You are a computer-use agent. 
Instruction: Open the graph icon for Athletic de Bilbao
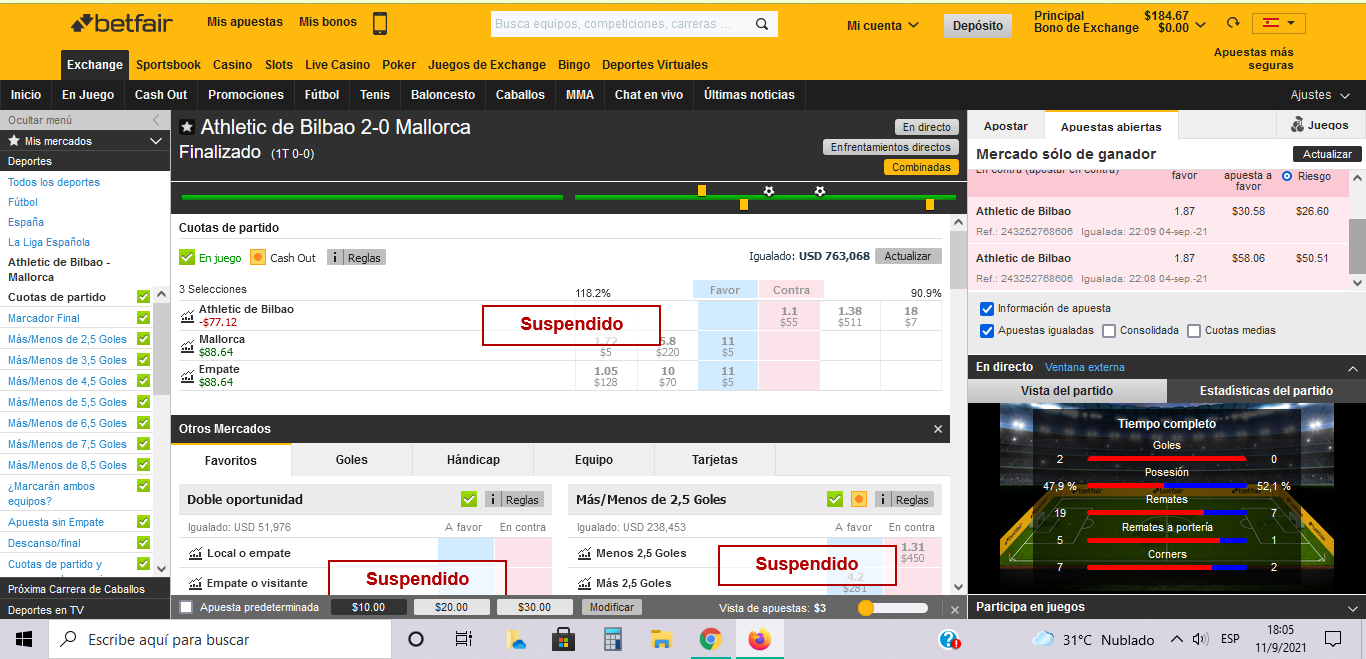click(x=187, y=316)
